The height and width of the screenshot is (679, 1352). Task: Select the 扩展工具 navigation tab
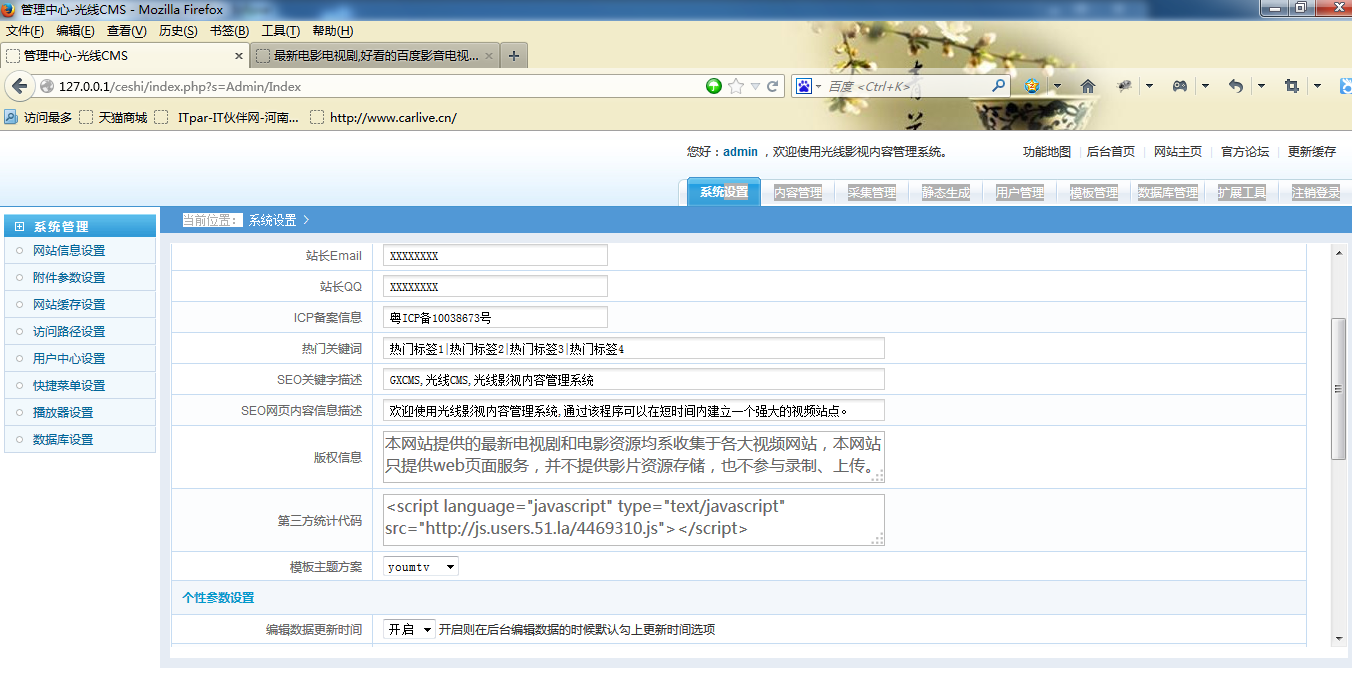1242,193
